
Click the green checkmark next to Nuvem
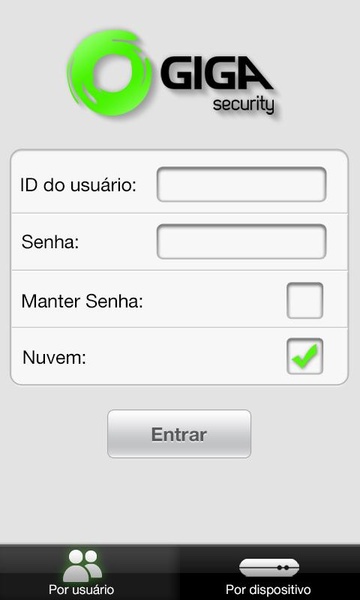tap(305, 356)
